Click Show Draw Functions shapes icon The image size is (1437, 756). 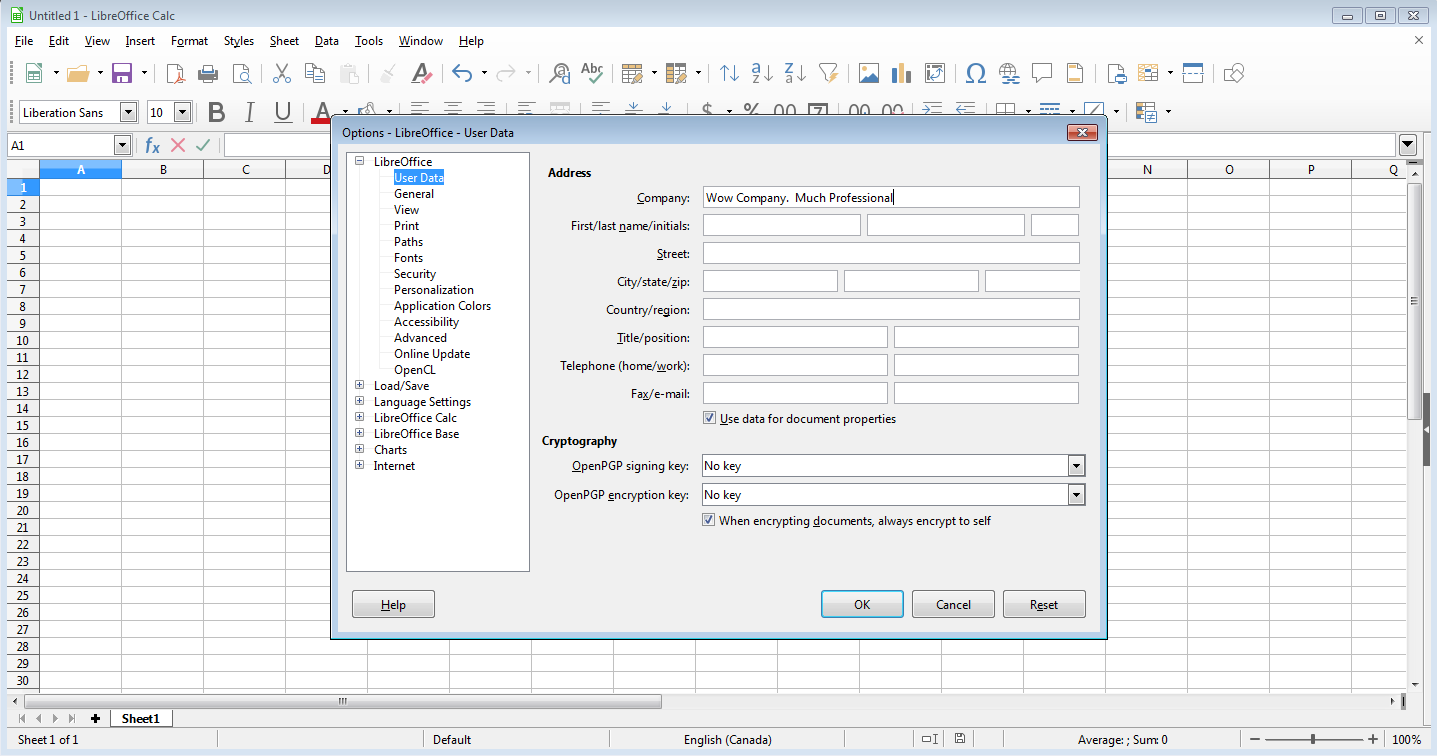tap(1234, 73)
